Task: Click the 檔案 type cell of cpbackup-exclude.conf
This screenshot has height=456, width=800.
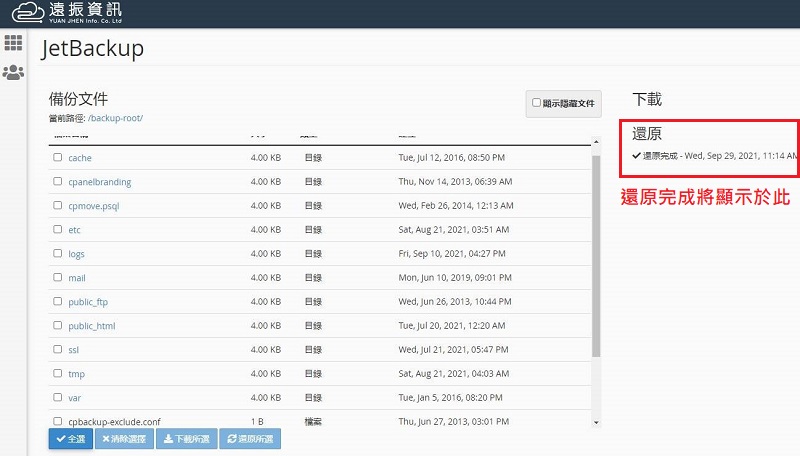Action: click(313, 421)
